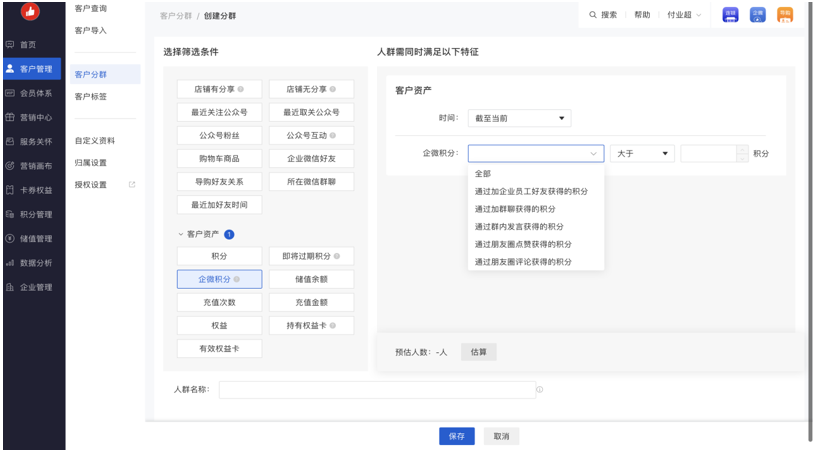
Task: Click the 估算 estimate button
Action: click(x=479, y=352)
